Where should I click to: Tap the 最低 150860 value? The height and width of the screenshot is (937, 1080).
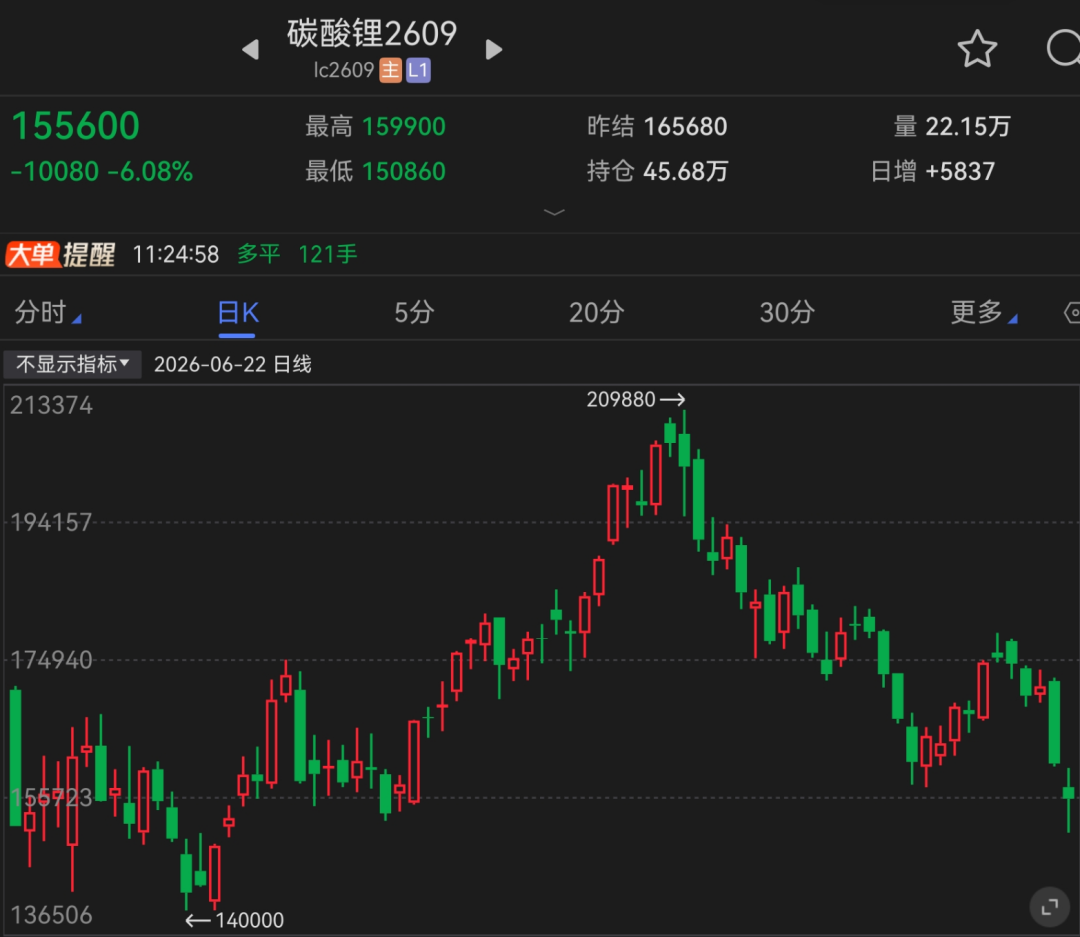pos(375,172)
